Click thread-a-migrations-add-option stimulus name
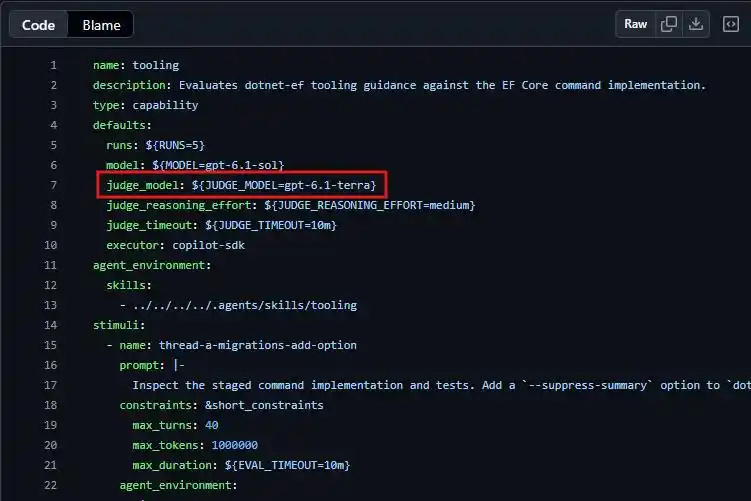The height and width of the screenshot is (501, 751). pyautogui.click(x=258, y=345)
